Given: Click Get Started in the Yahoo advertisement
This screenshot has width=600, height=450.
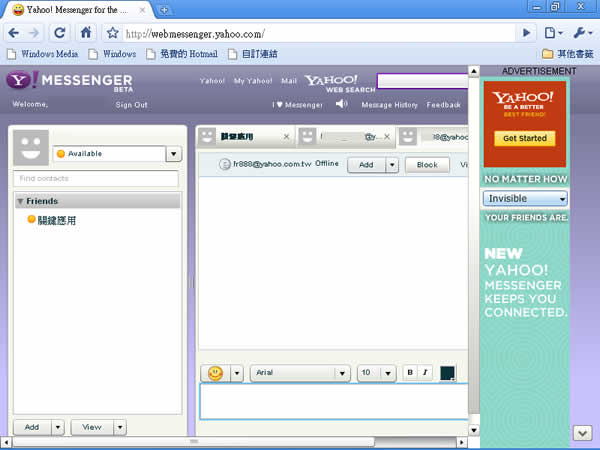Looking at the screenshot, I should click(525, 139).
